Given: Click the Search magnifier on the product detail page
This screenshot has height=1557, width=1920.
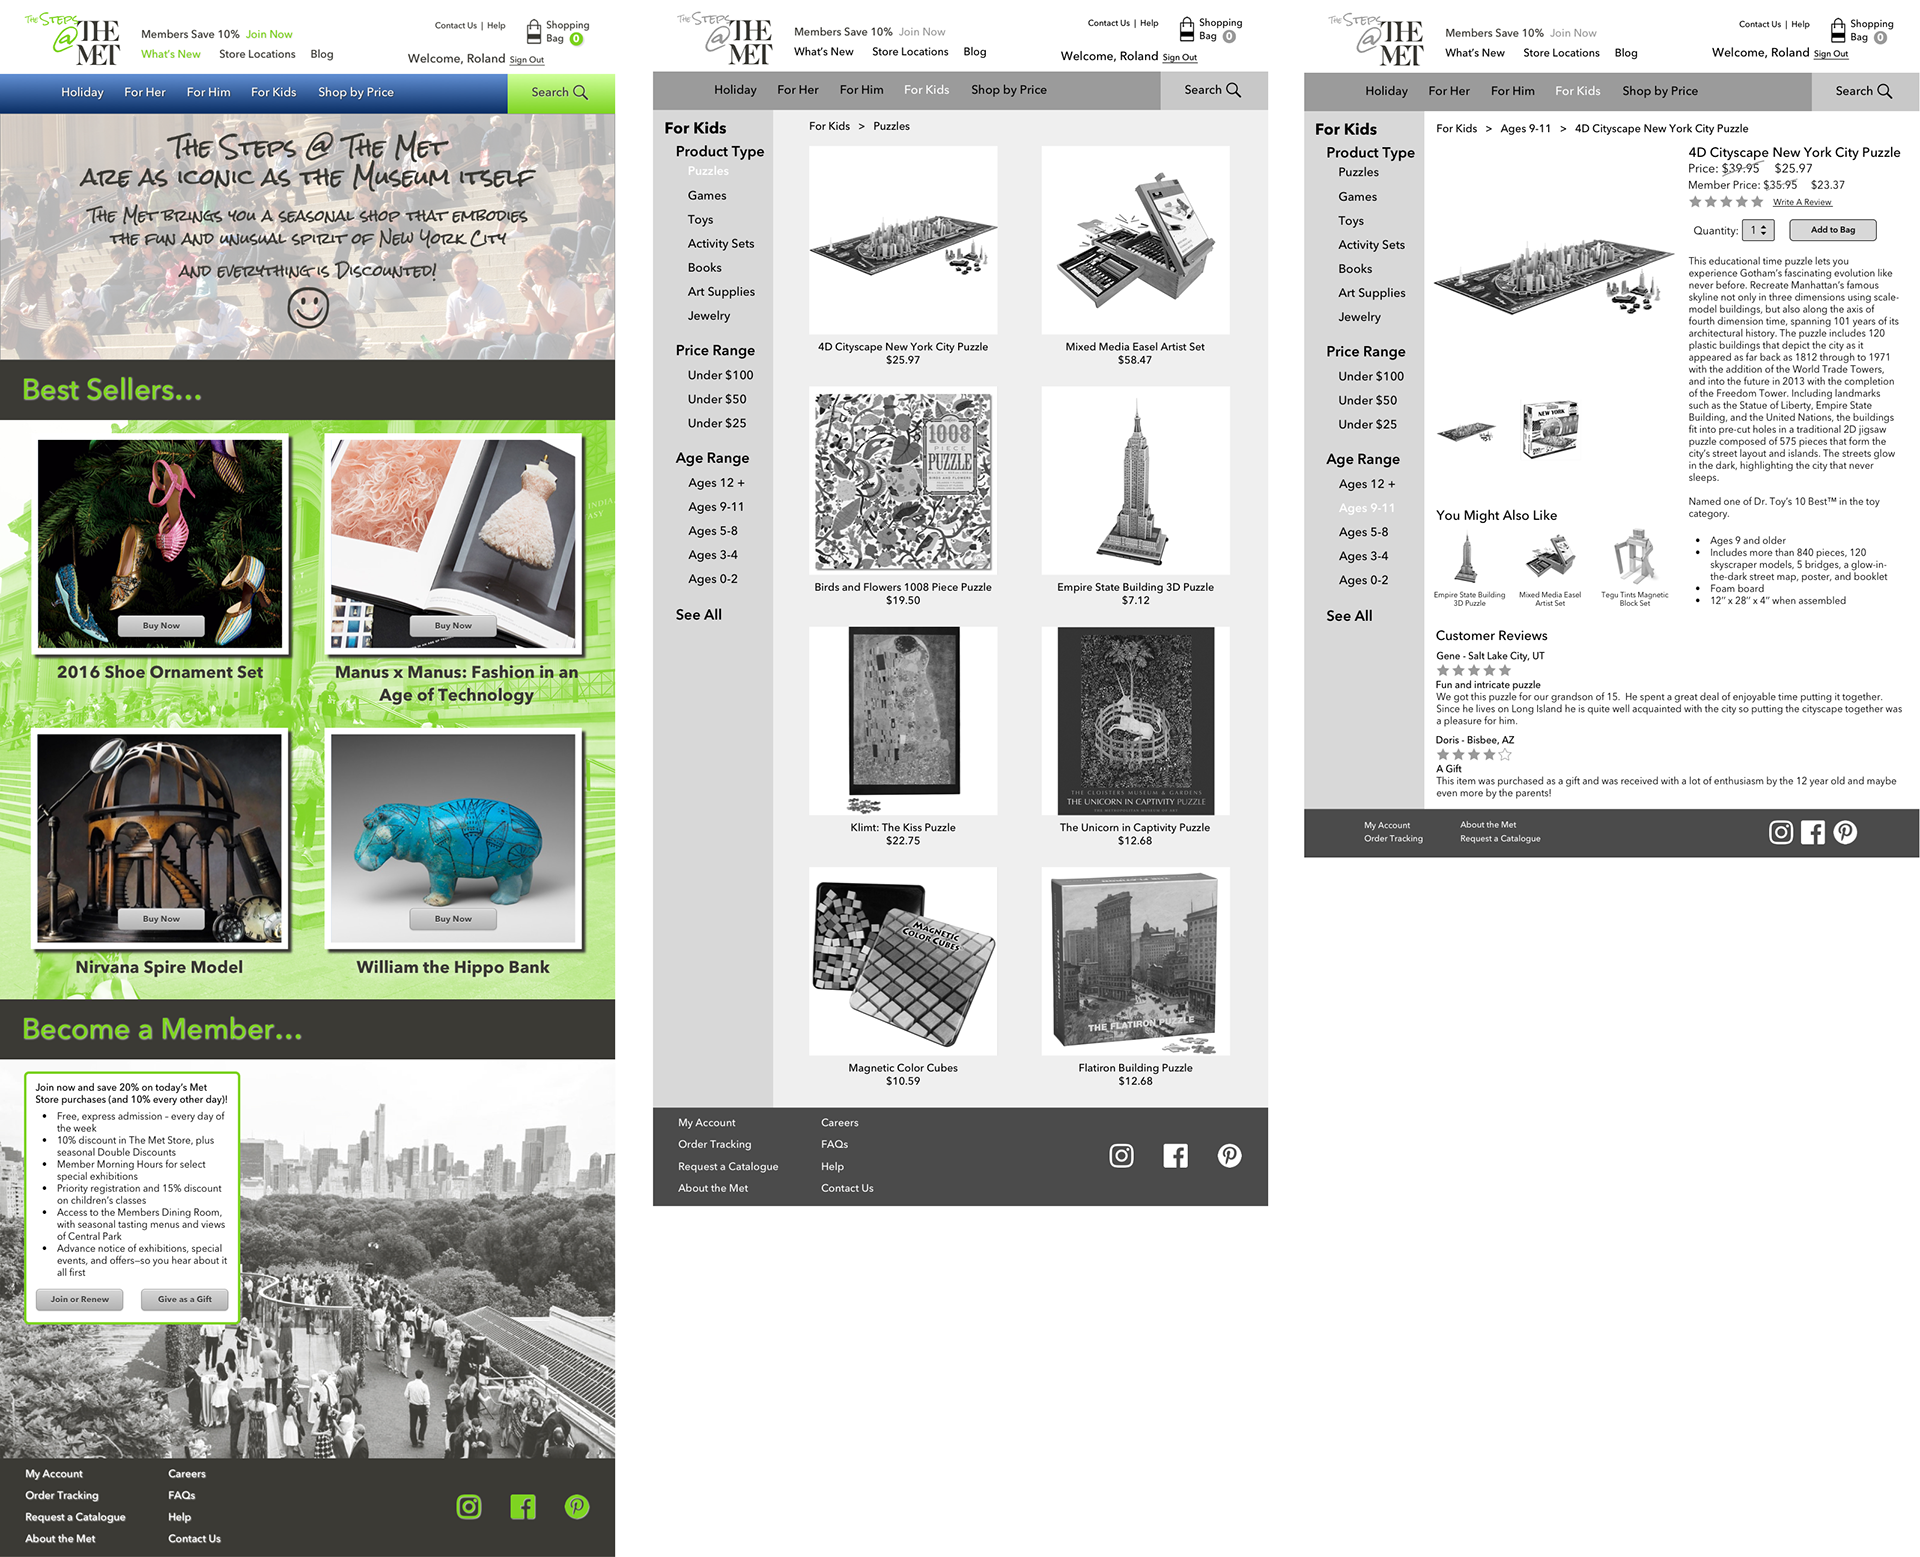Looking at the screenshot, I should tap(1885, 91).
